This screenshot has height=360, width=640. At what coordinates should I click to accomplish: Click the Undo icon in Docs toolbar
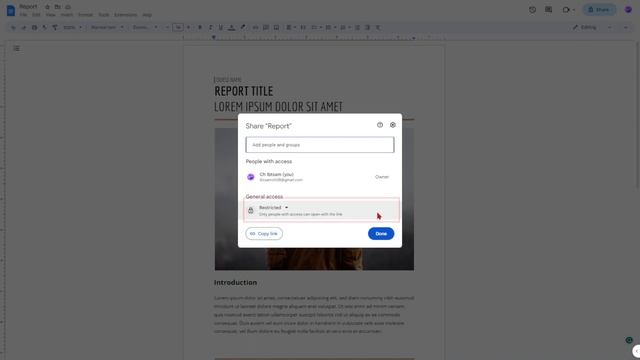coord(13,27)
